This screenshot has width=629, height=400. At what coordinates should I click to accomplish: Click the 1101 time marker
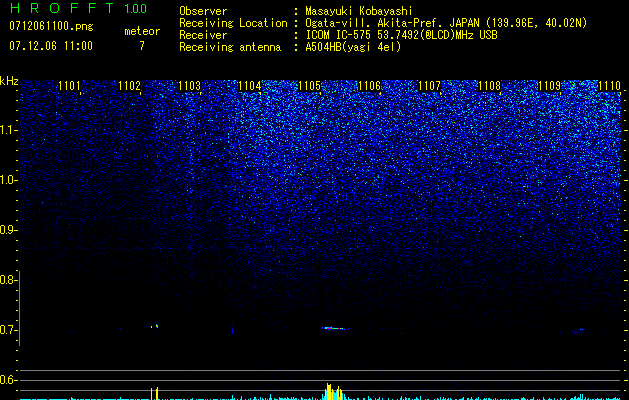click(69, 86)
